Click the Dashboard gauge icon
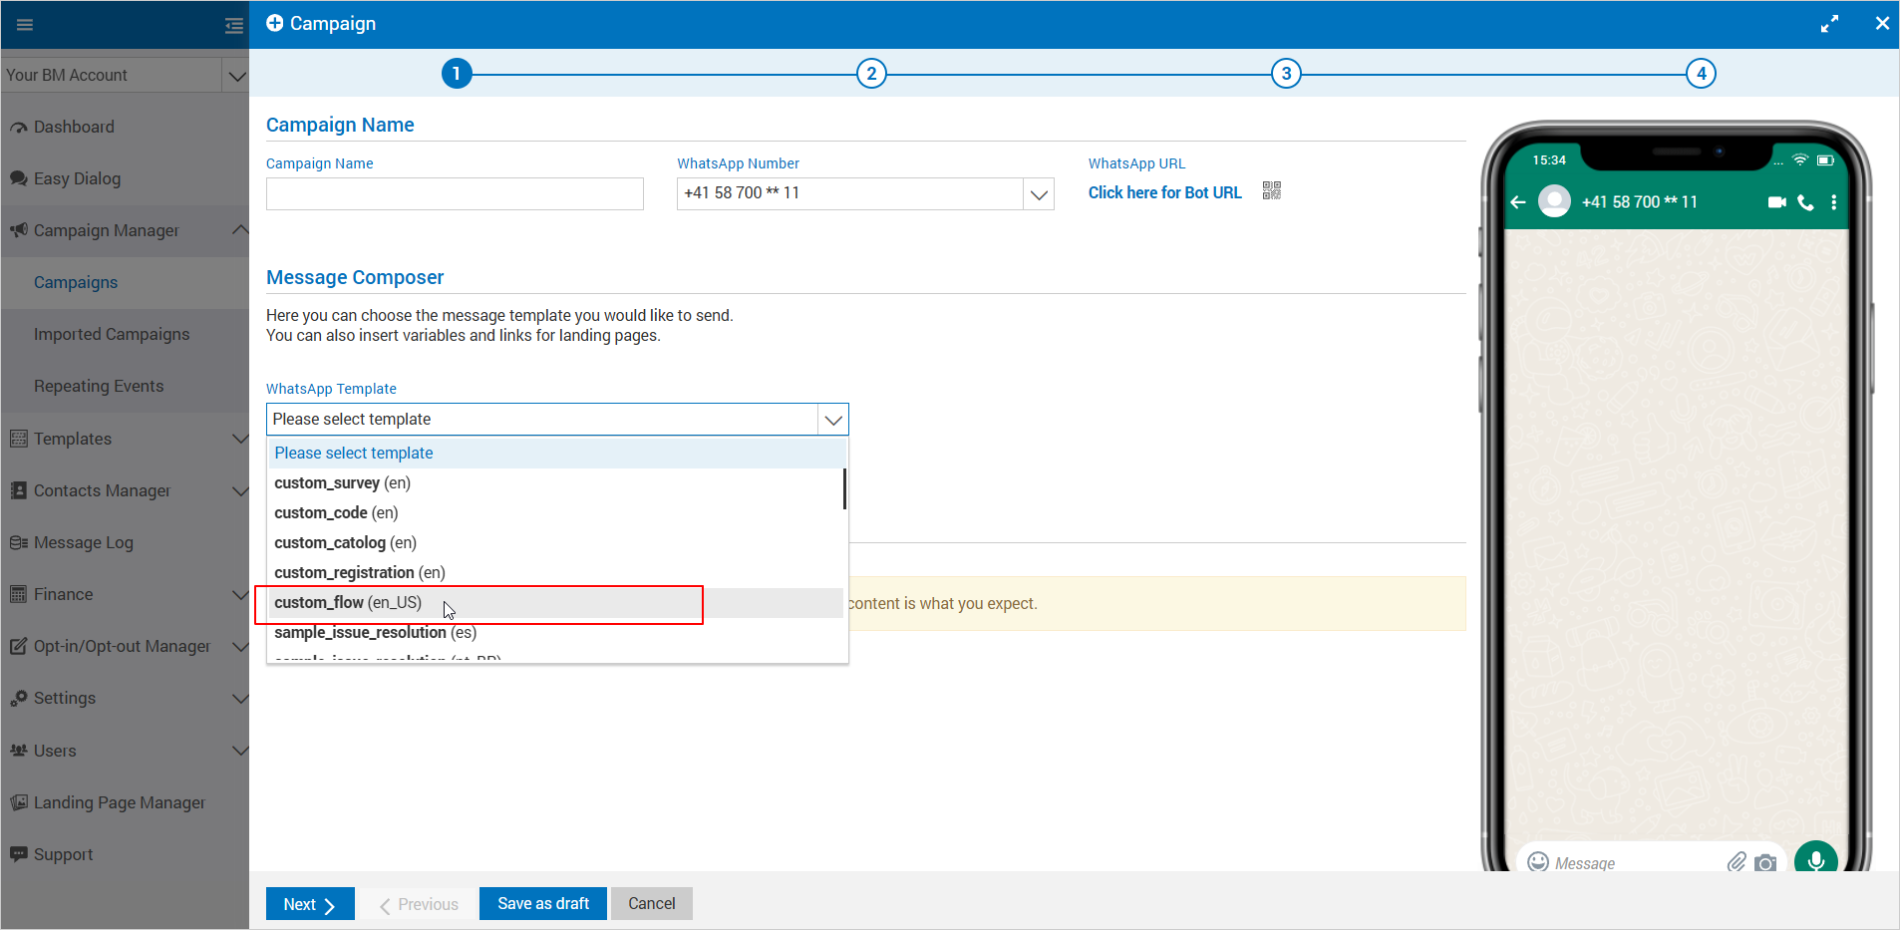Image resolution: width=1900 pixels, height=930 pixels. click(x=19, y=127)
